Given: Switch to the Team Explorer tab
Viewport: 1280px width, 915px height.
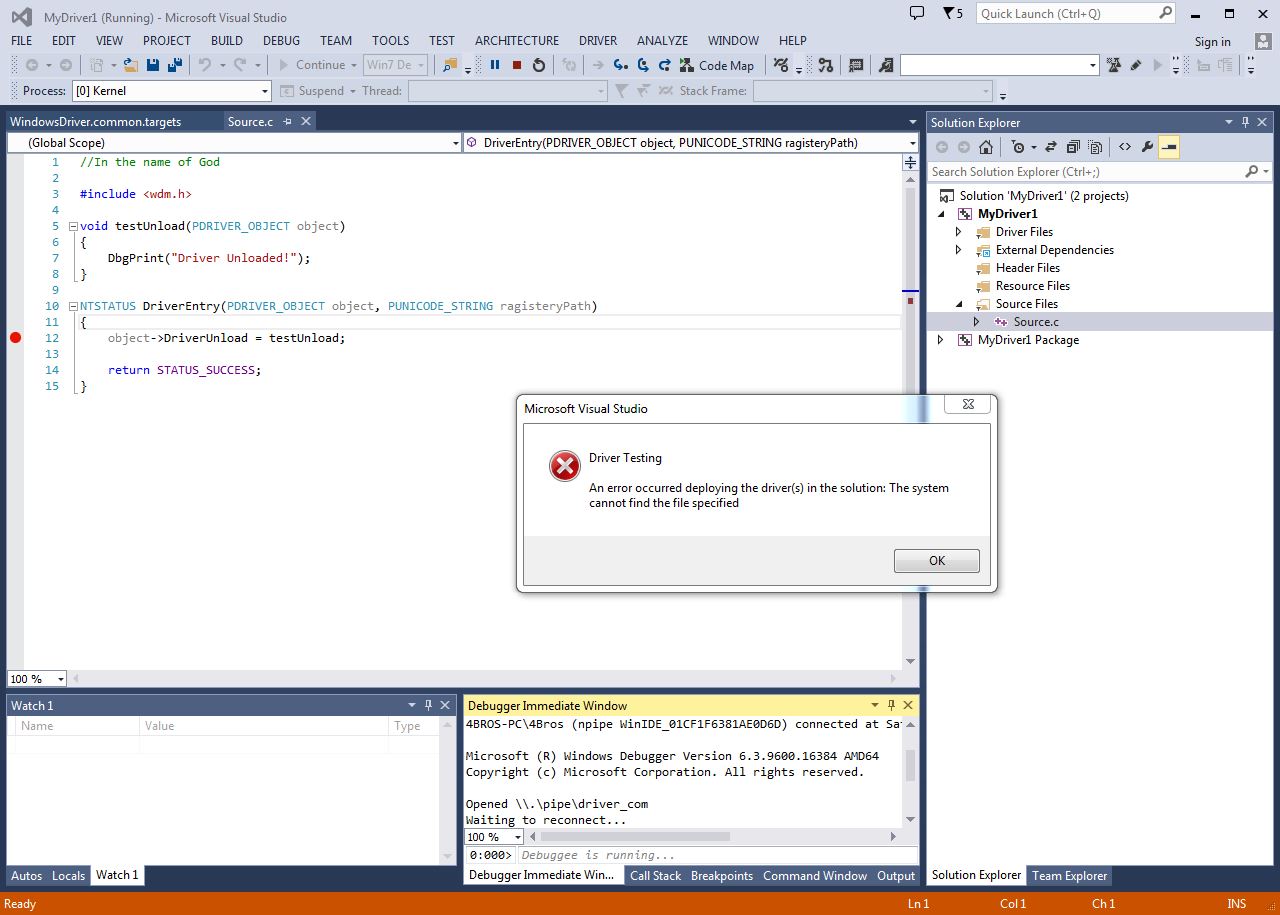Looking at the screenshot, I should (x=1070, y=876).
